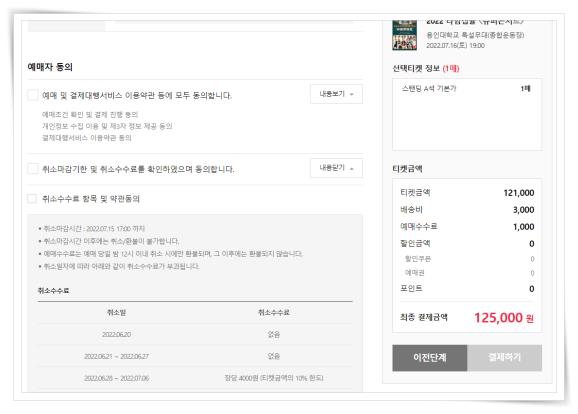The height and width of the screenshot is (414, 578).
Task: Click the 2022.06.28 ~ 2022.07.06 date cell
Action: (116, 378)
